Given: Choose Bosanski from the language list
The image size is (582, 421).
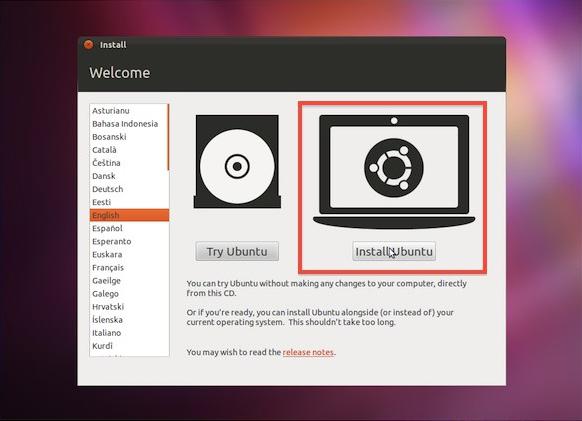Looking at the screenshot, I should [129, 137].
